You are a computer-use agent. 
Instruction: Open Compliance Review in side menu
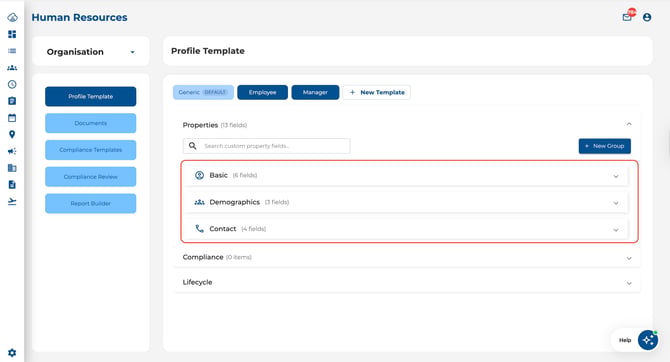pyautogui.click(x=91, y=177)
